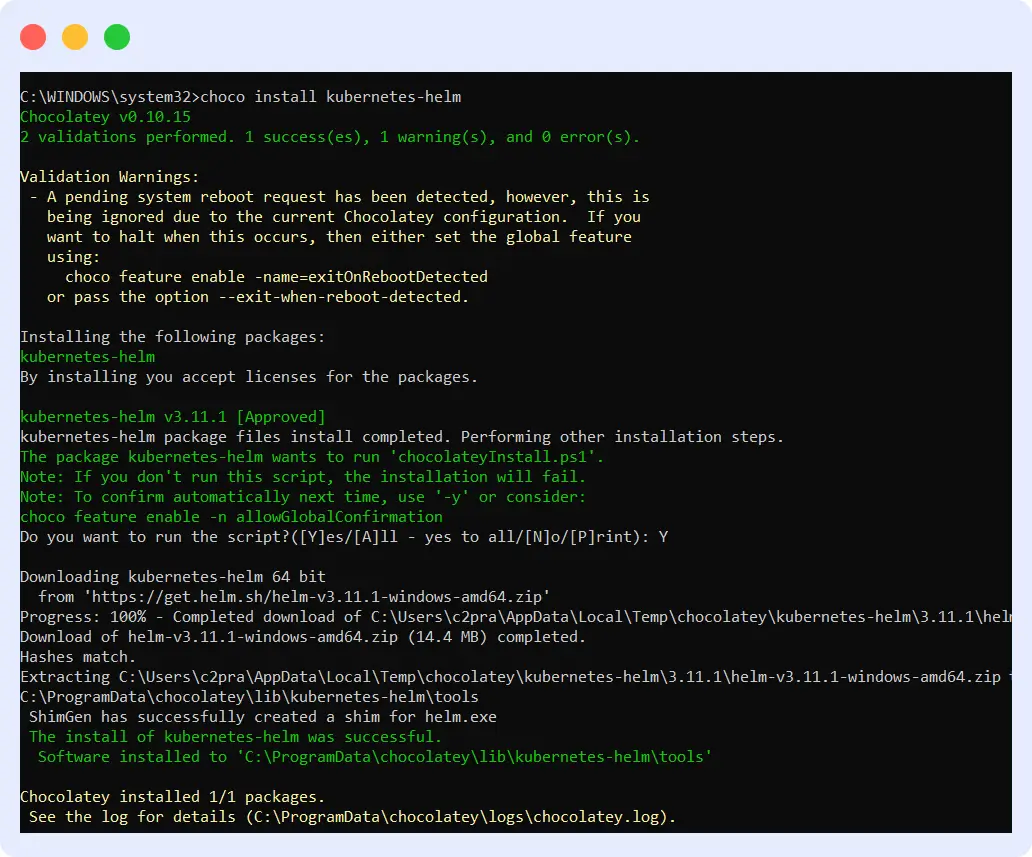The width and height of the screenshot is (1032, 857).
Task: Click the Validation Warnings heading
Action: pyautogui.click(x=110, y=176)
